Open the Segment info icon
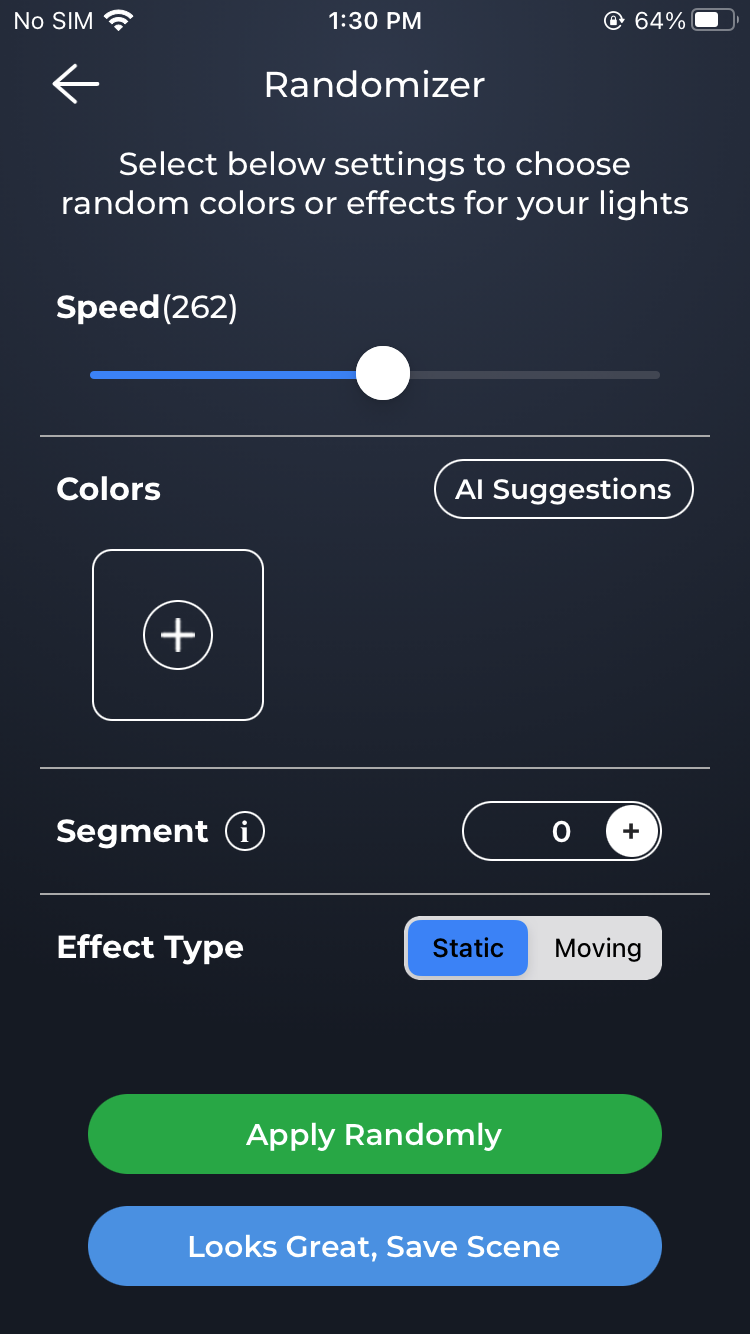750x1334 pixels. point(245,831)
